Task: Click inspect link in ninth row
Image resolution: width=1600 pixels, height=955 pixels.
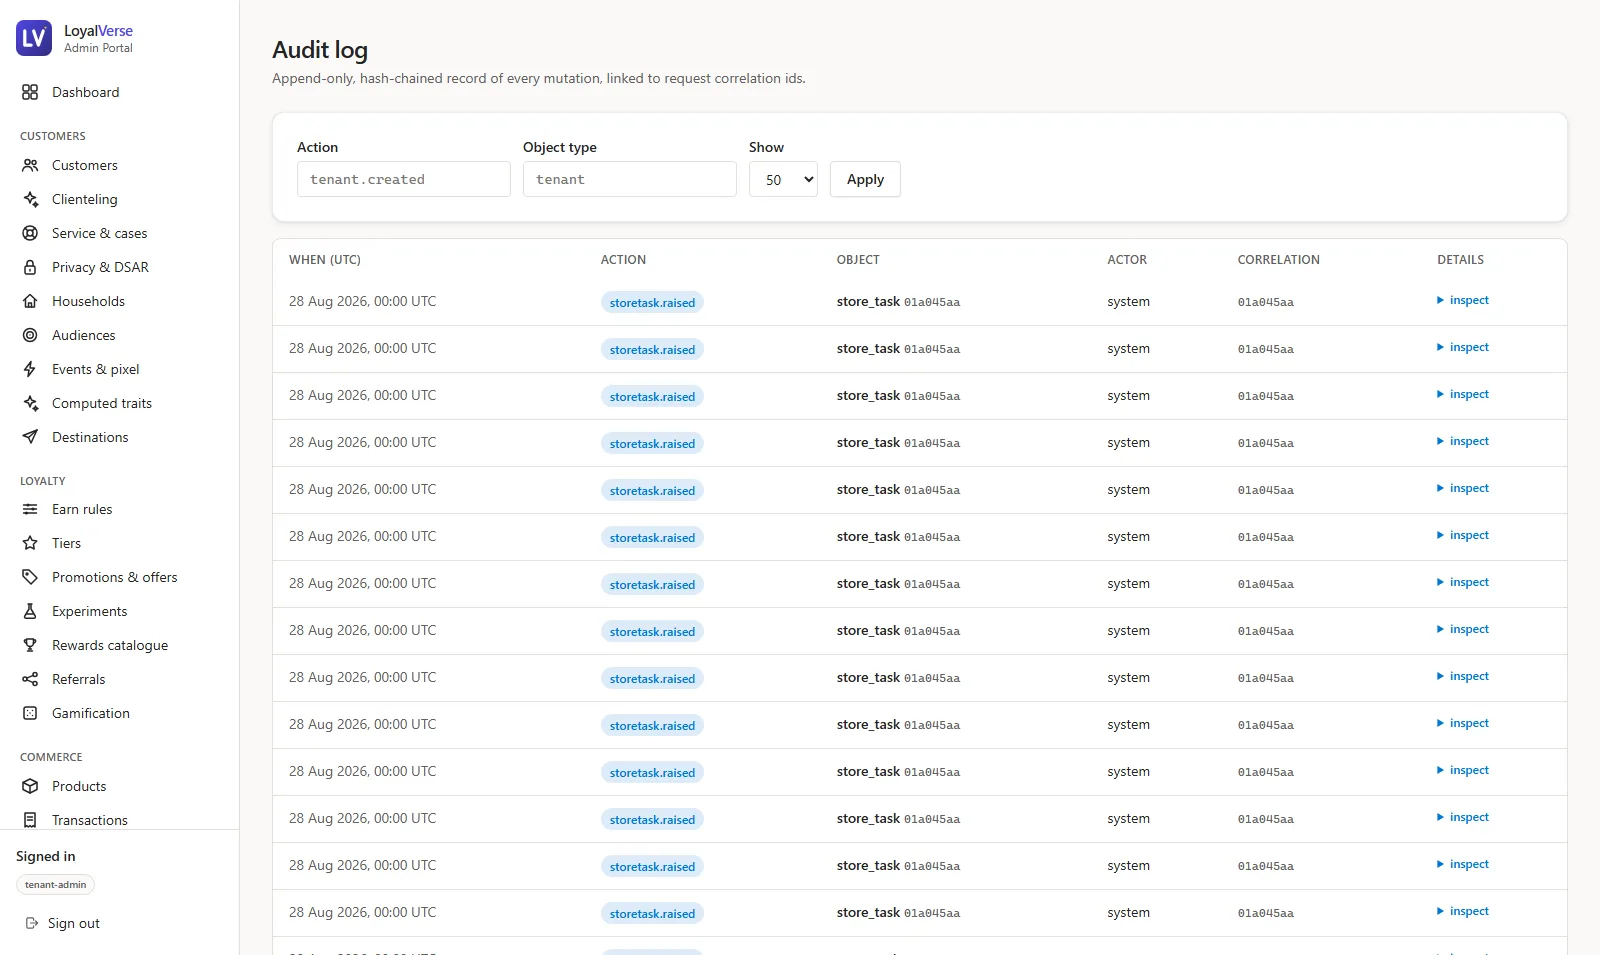Action: [x=1463, y=676]
